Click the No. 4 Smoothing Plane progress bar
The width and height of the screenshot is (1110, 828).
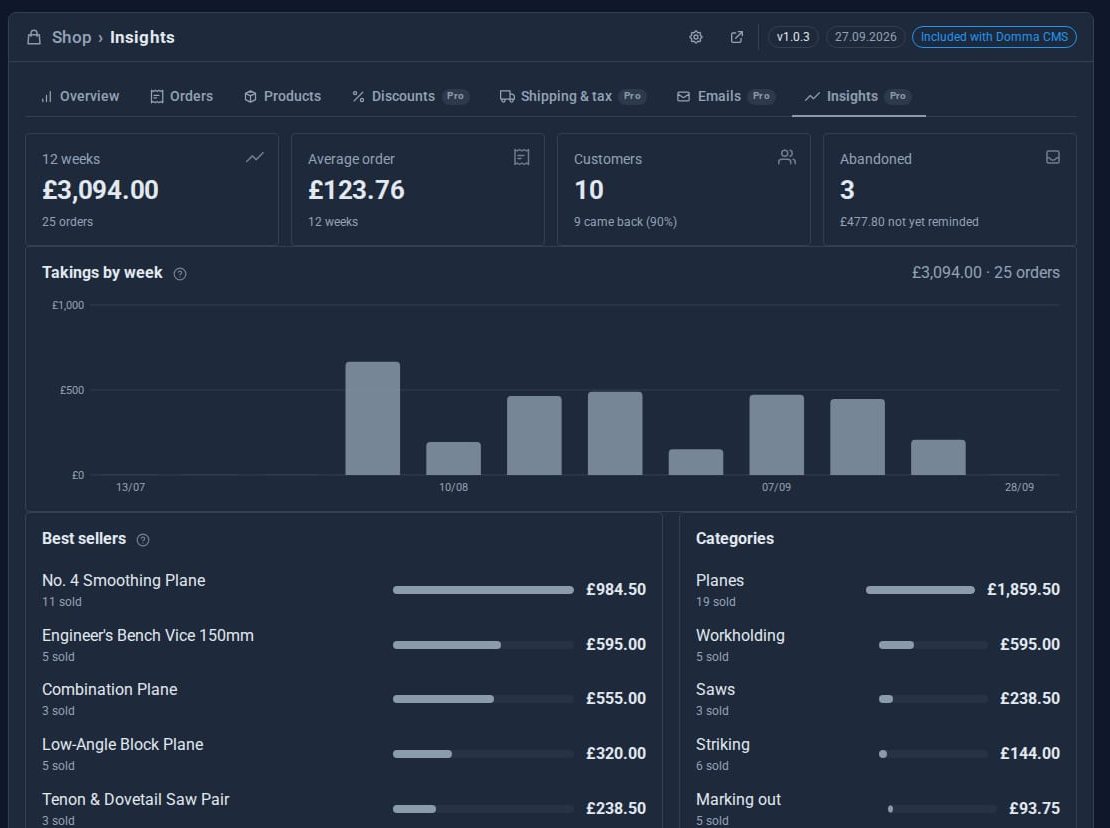point(483,590)
